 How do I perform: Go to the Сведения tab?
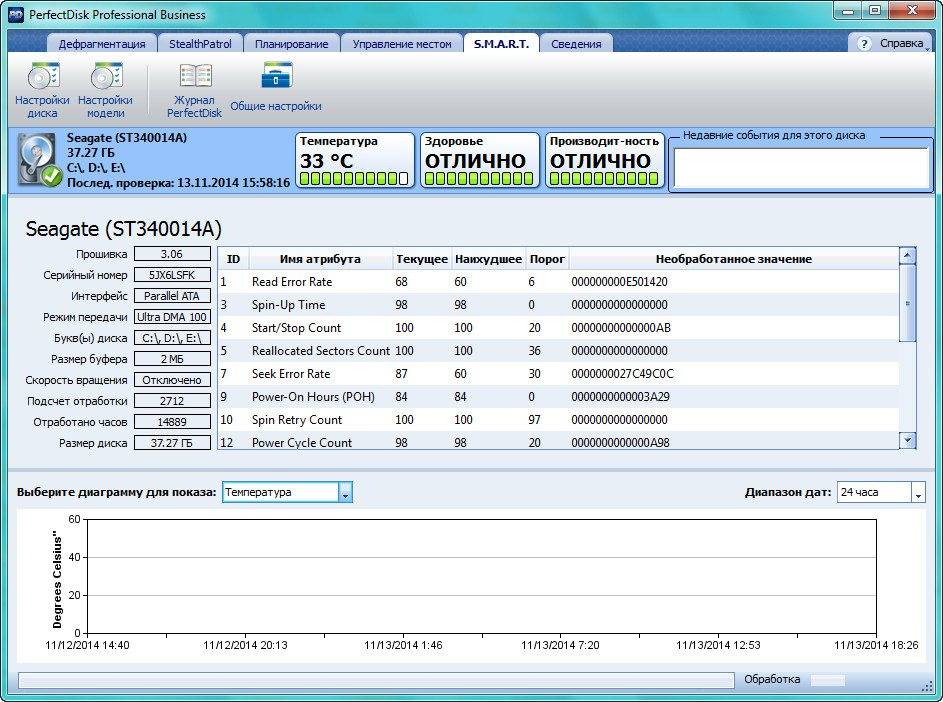point(576,44)
